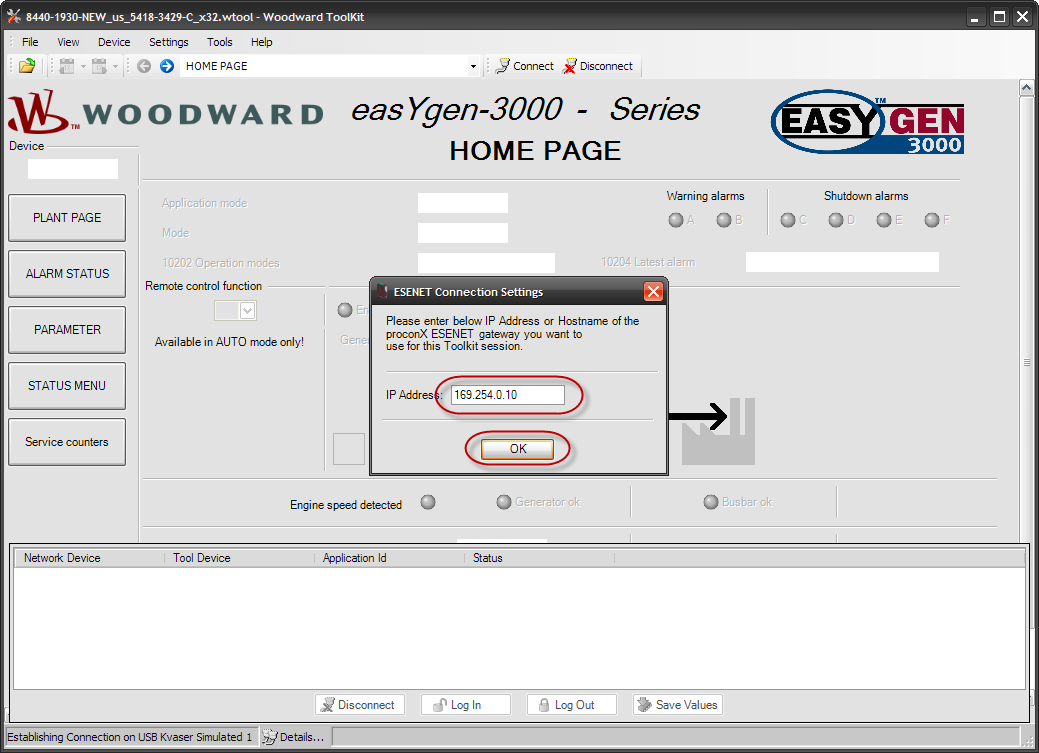Sort by the Status column header
This screenshot has width=1039, height=753.
pos(539,558)
